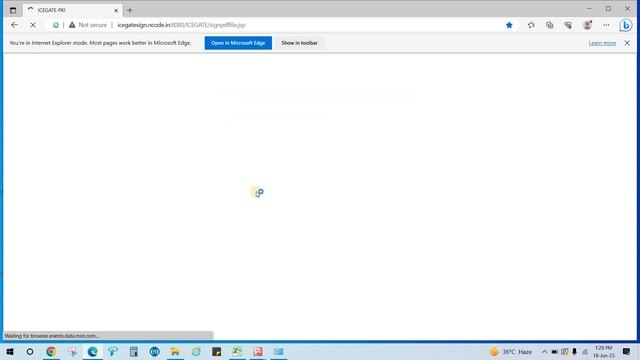Switch to Microsoft Edge on taskbar
This screenshot has height=360, width=640.
click(93, 351)
